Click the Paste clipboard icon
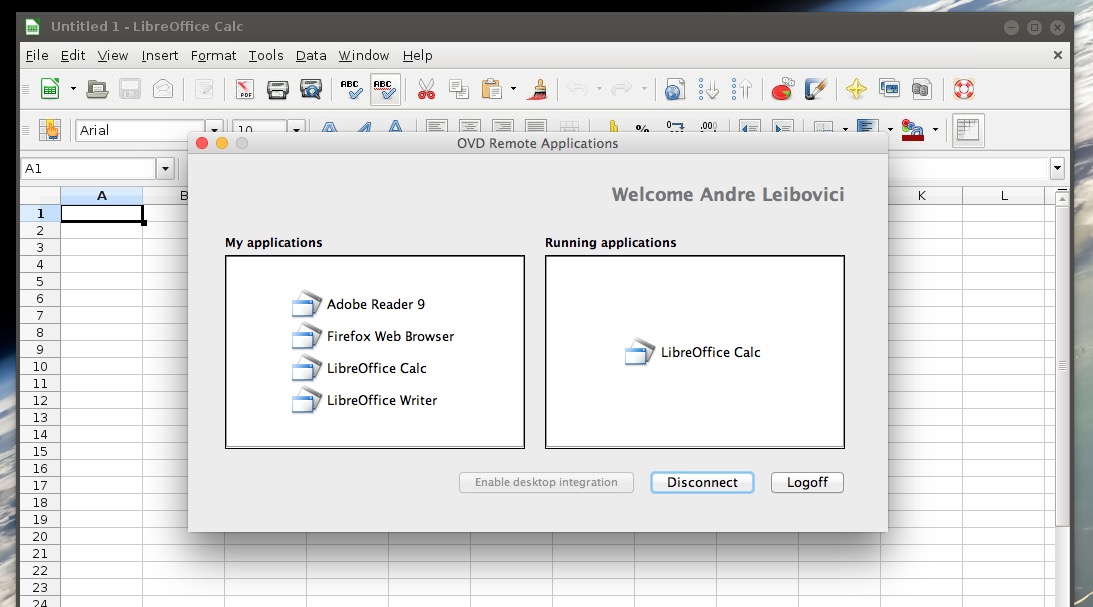 point(492,89)
